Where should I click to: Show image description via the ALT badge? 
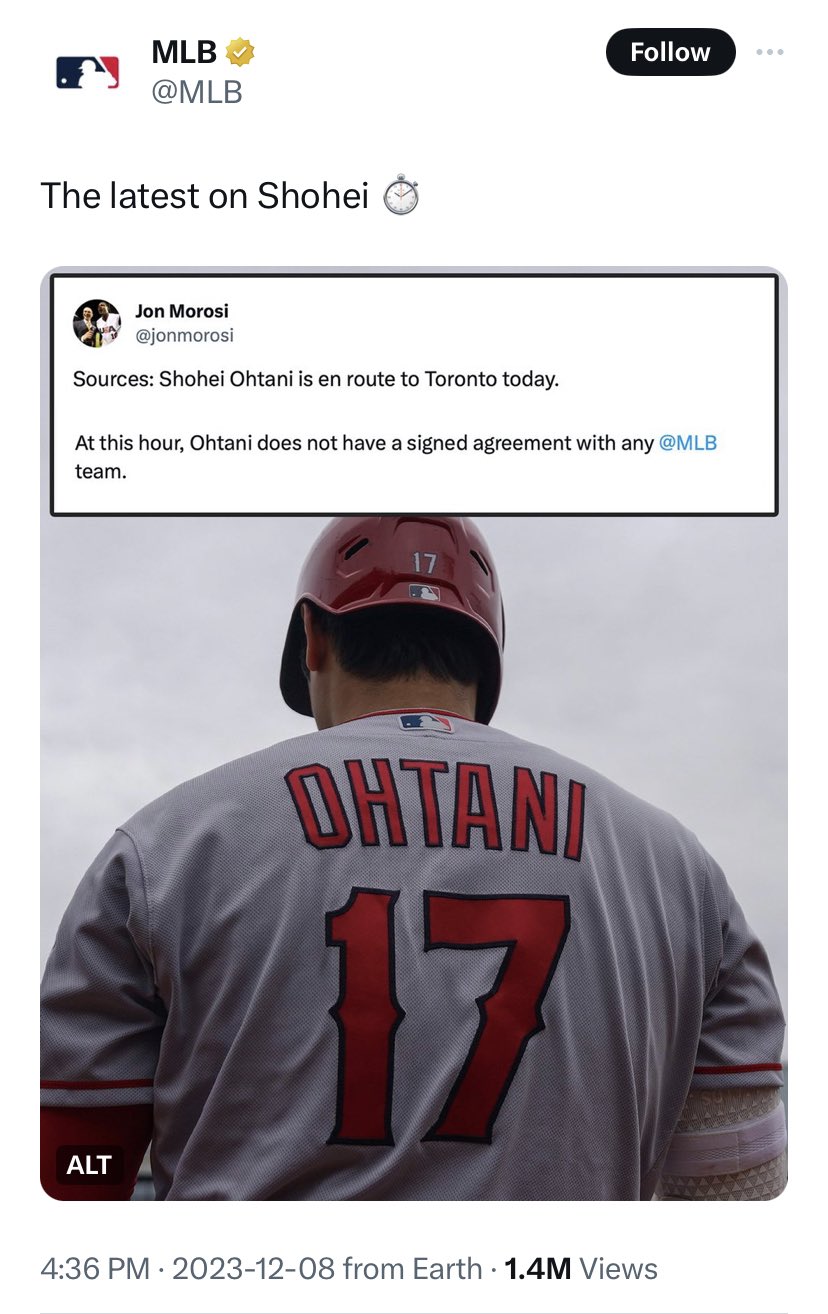click(x=89, y=1164)
